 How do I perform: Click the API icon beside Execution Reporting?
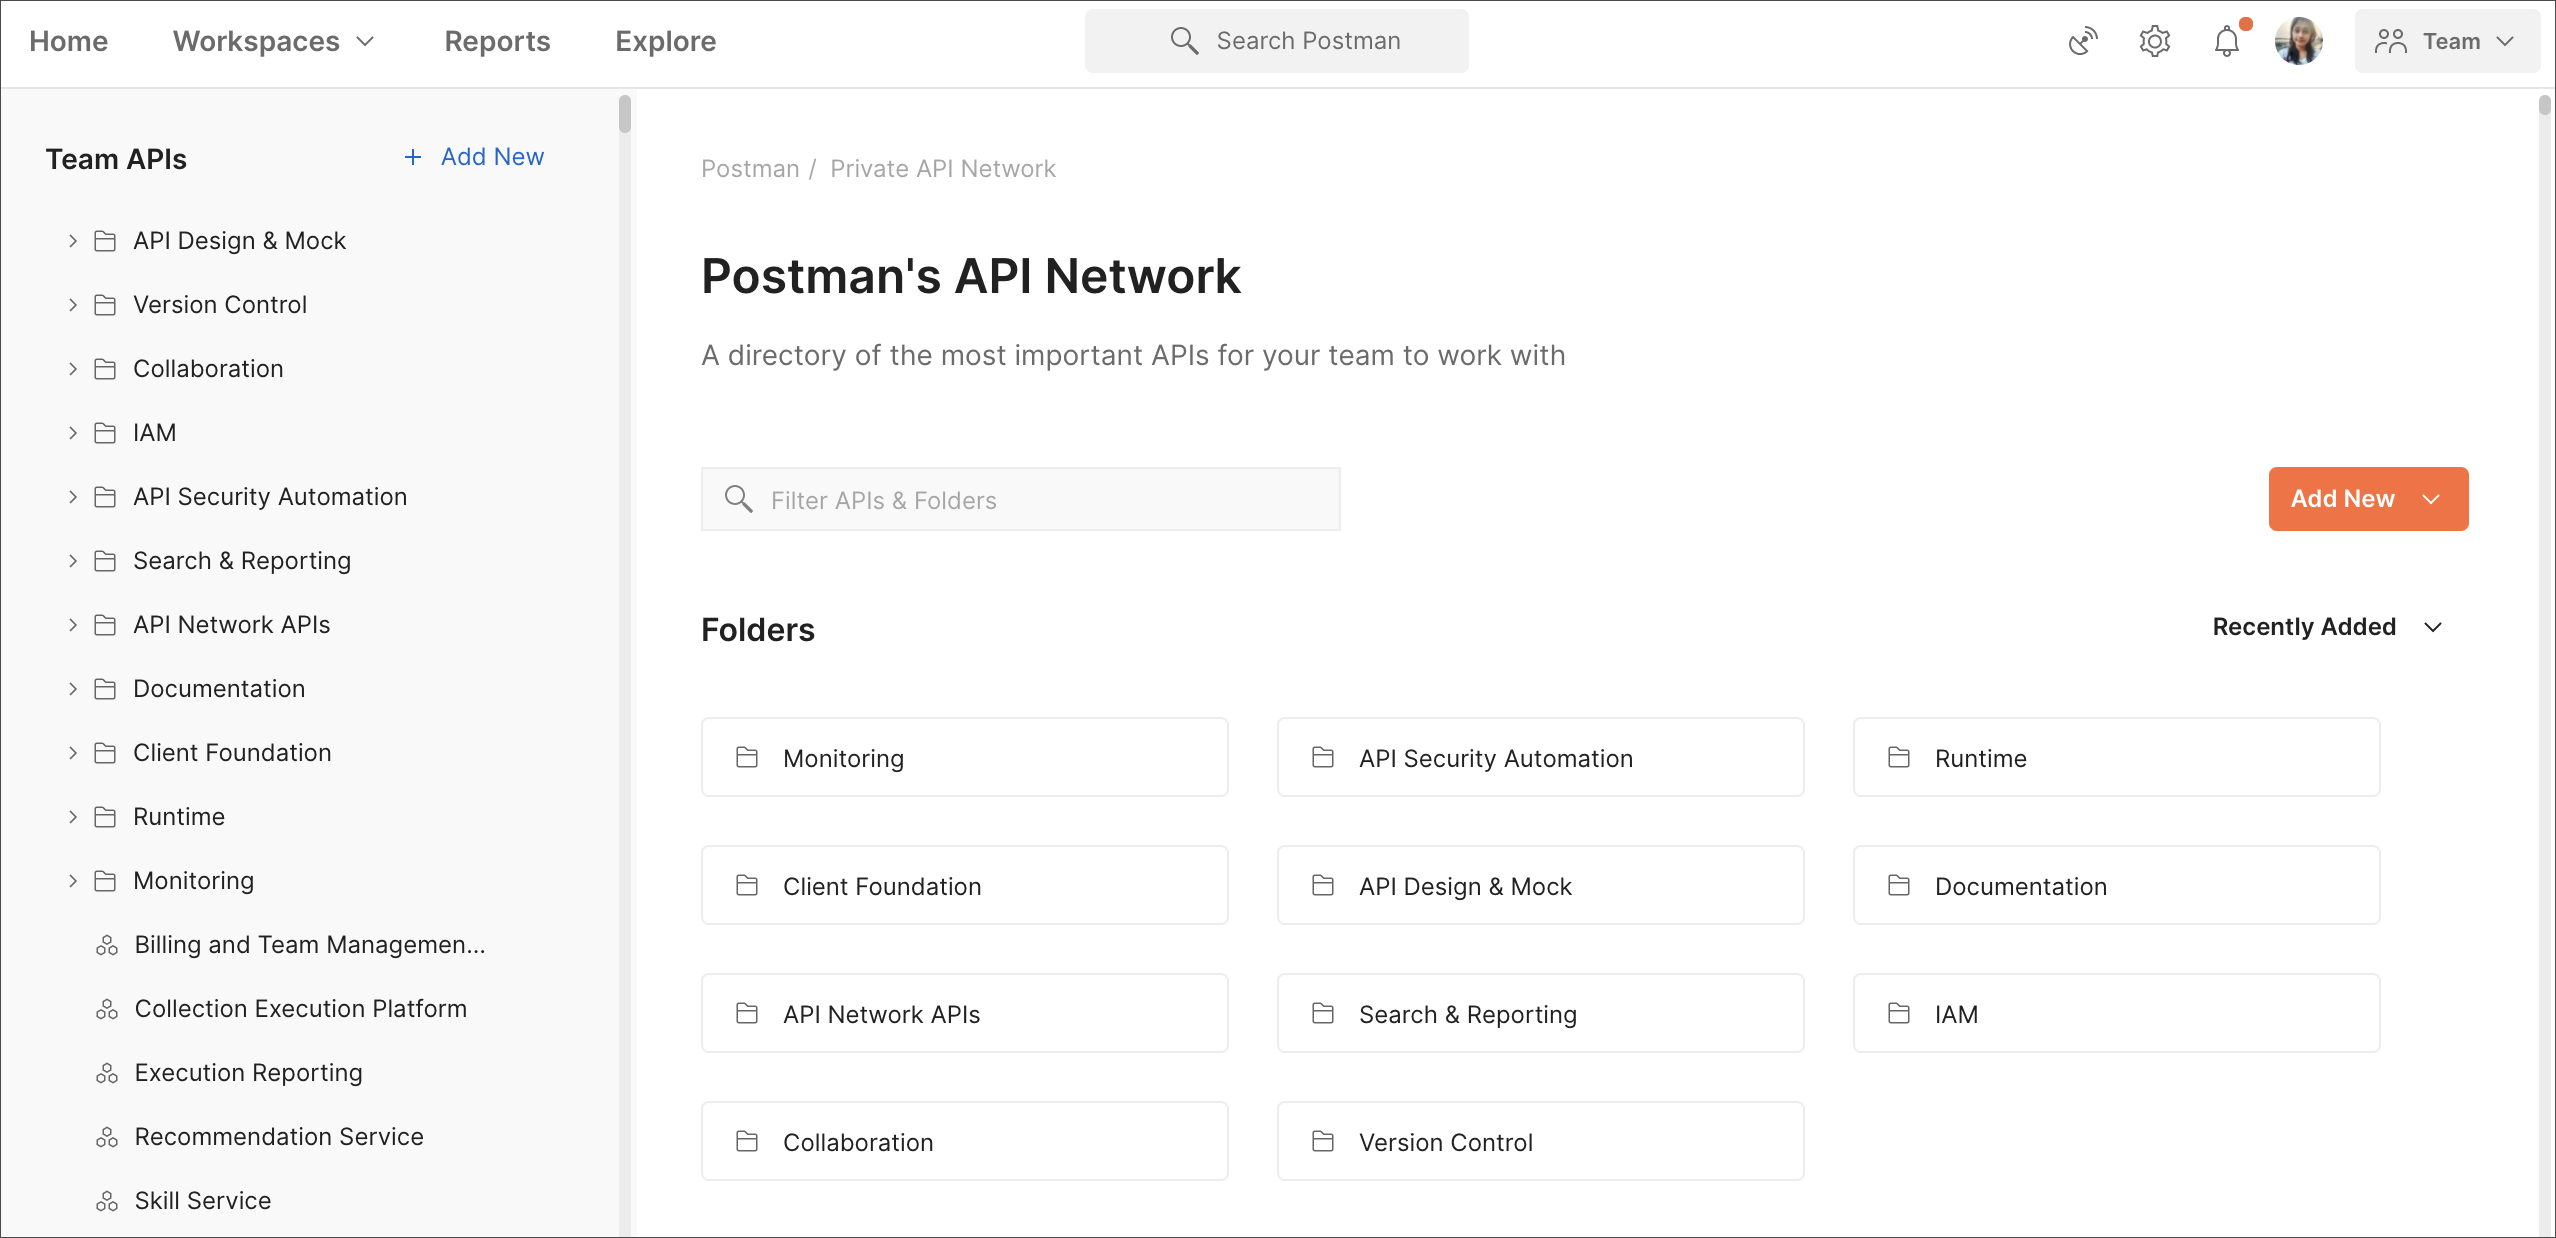click(107, 1073)
